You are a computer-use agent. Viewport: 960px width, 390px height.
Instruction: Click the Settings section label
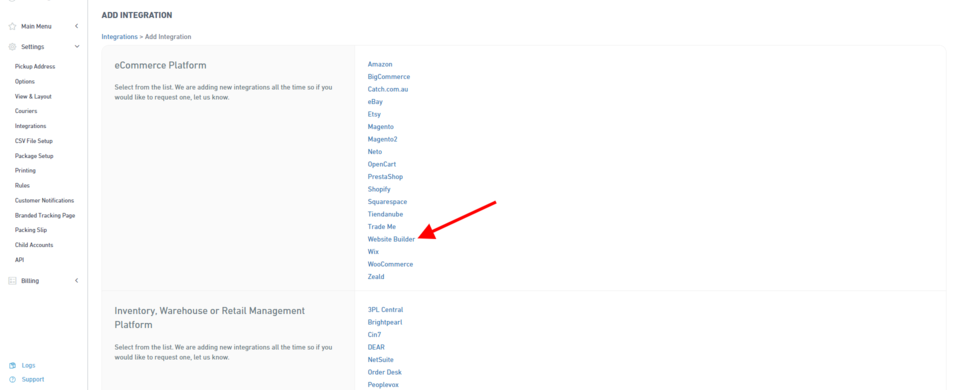point(32,47)
